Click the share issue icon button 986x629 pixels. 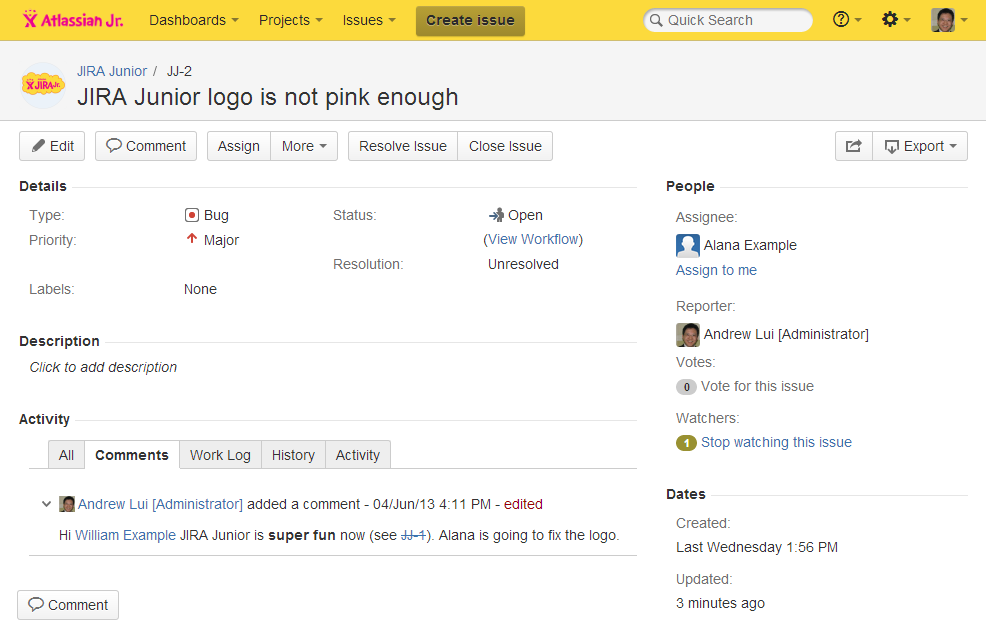(x=853, y=146)
